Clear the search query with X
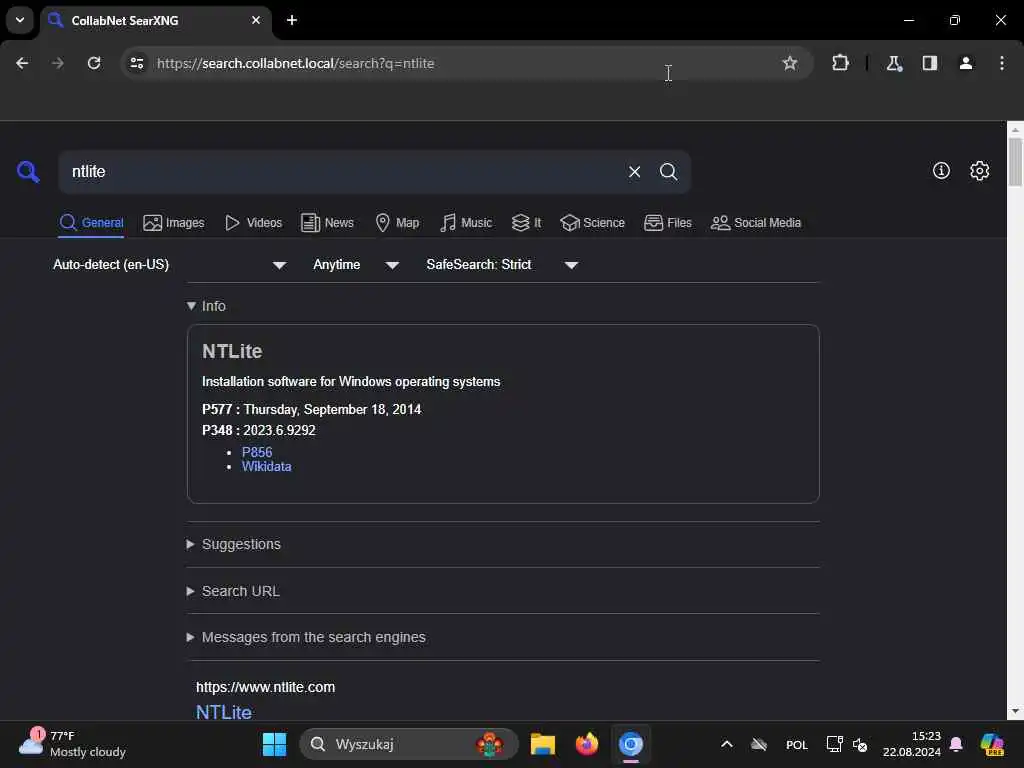Screen dimensions: 1024x768 634,172
